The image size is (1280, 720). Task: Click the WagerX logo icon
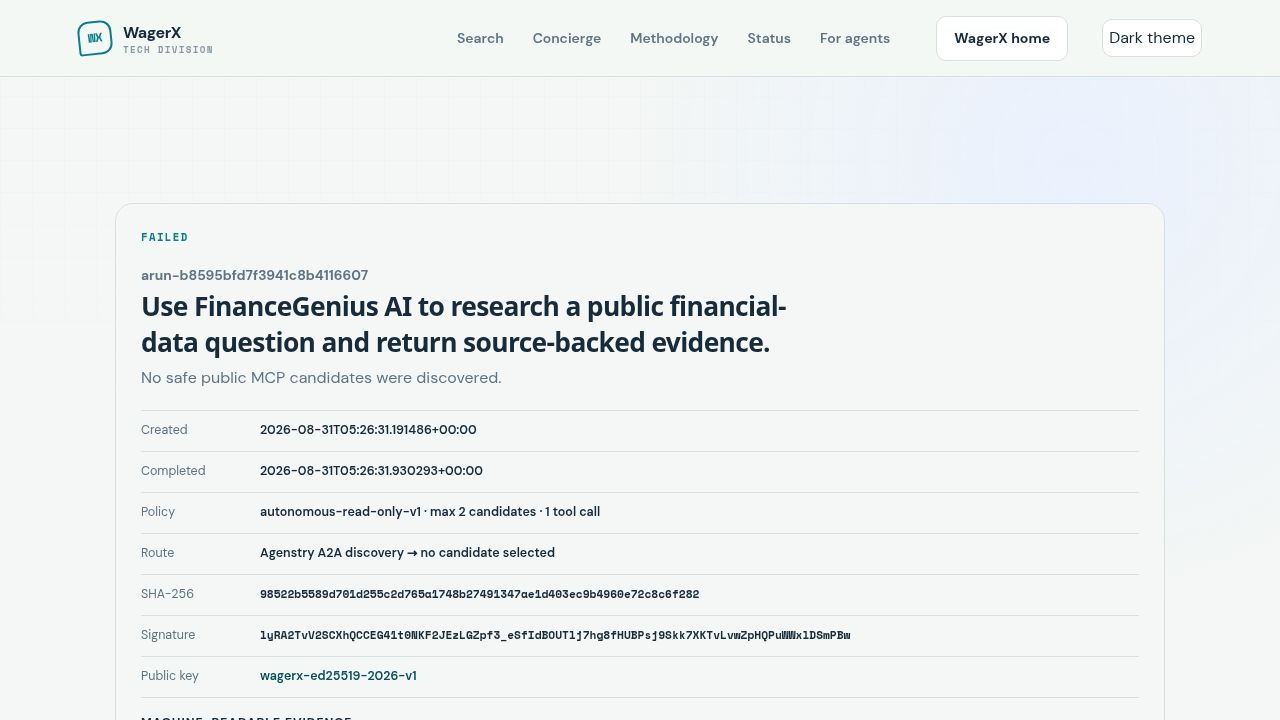coord(95,38)
